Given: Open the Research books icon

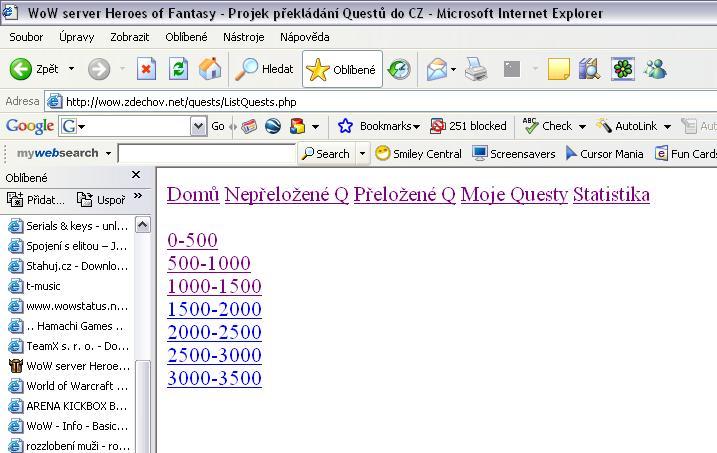Looking at the screenshot, I should click(x=589, y=69).
